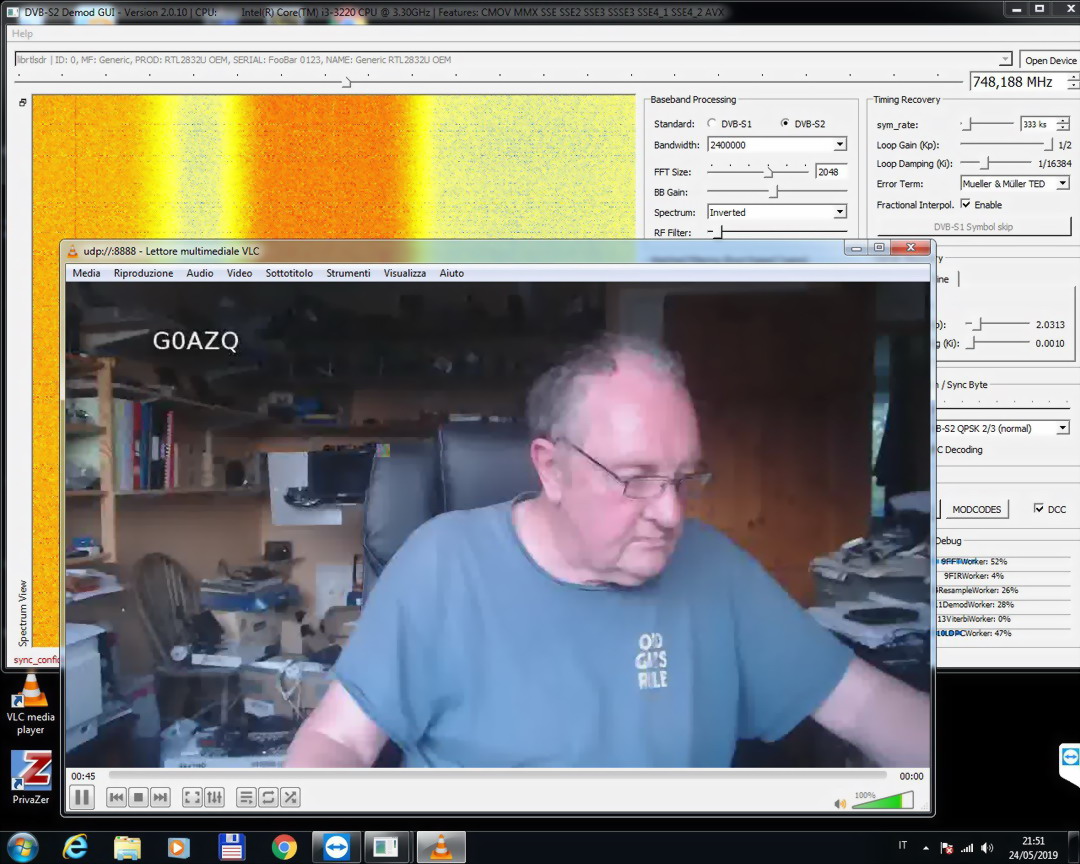This screenshot has width=1080, height=864.
Task: Toggle VLC loop mode
Action: [268, 797]
